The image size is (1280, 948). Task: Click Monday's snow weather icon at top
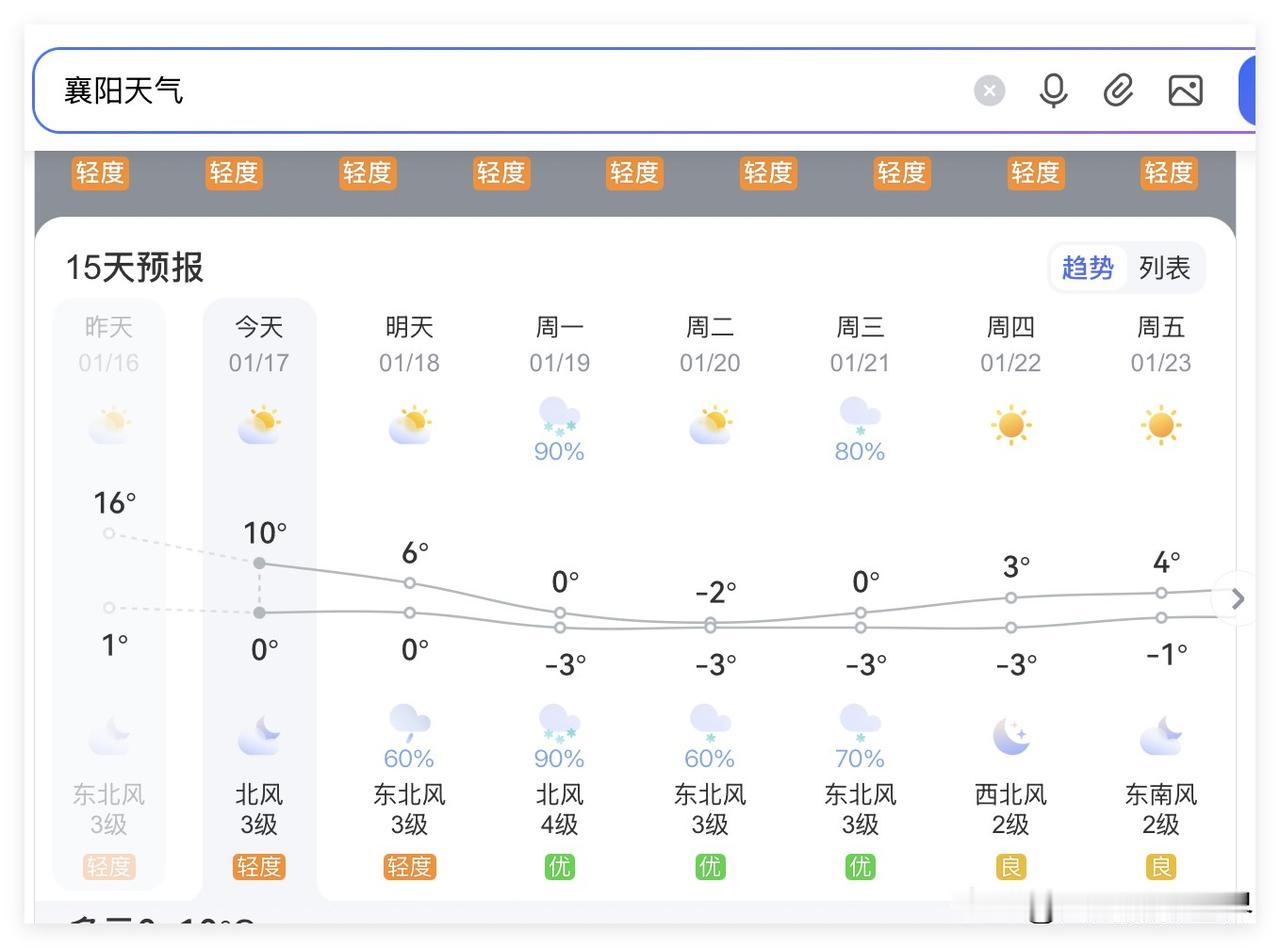(x=559, y=416)
